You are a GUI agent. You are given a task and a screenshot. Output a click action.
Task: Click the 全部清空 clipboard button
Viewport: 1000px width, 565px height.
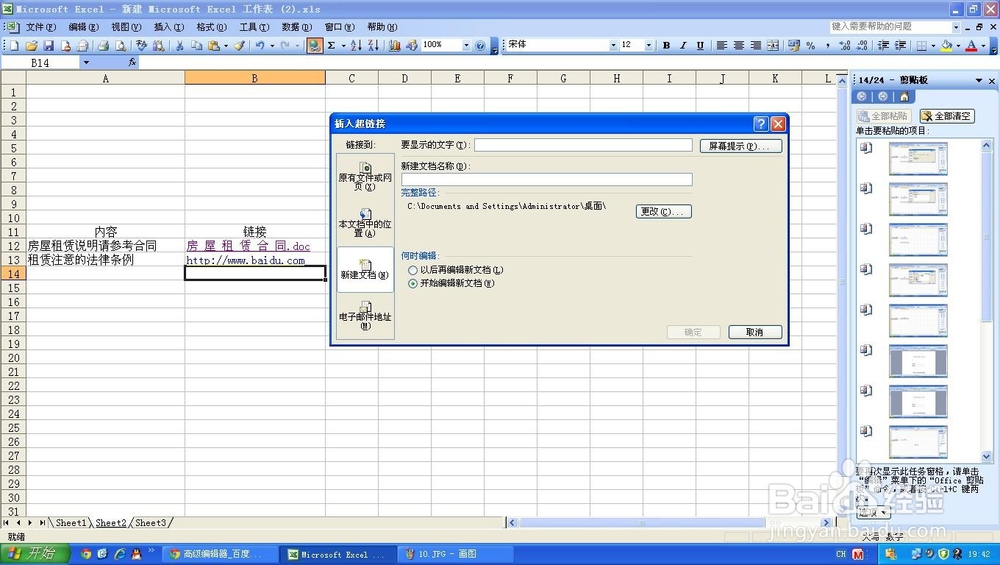click(947, 116)
